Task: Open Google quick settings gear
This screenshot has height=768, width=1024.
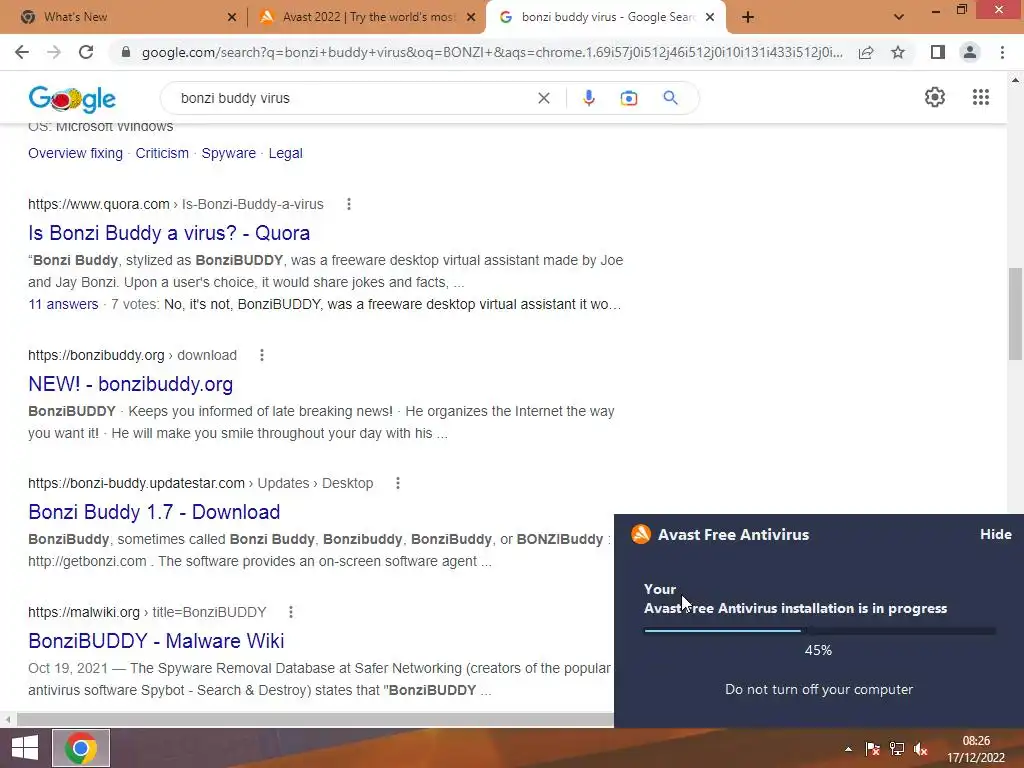Action: tap(935, 97)
